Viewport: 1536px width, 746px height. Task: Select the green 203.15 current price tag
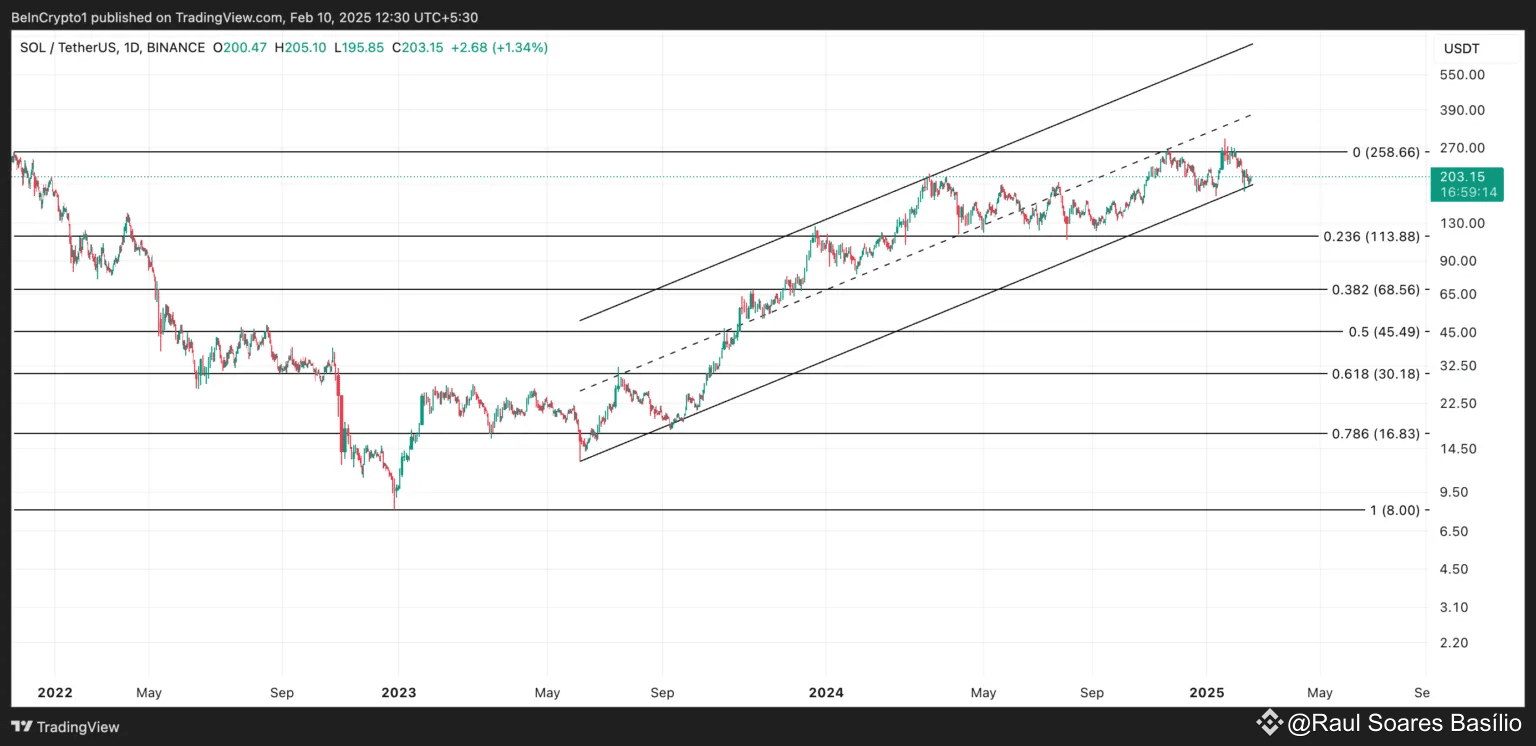[x=1465, y=176]
